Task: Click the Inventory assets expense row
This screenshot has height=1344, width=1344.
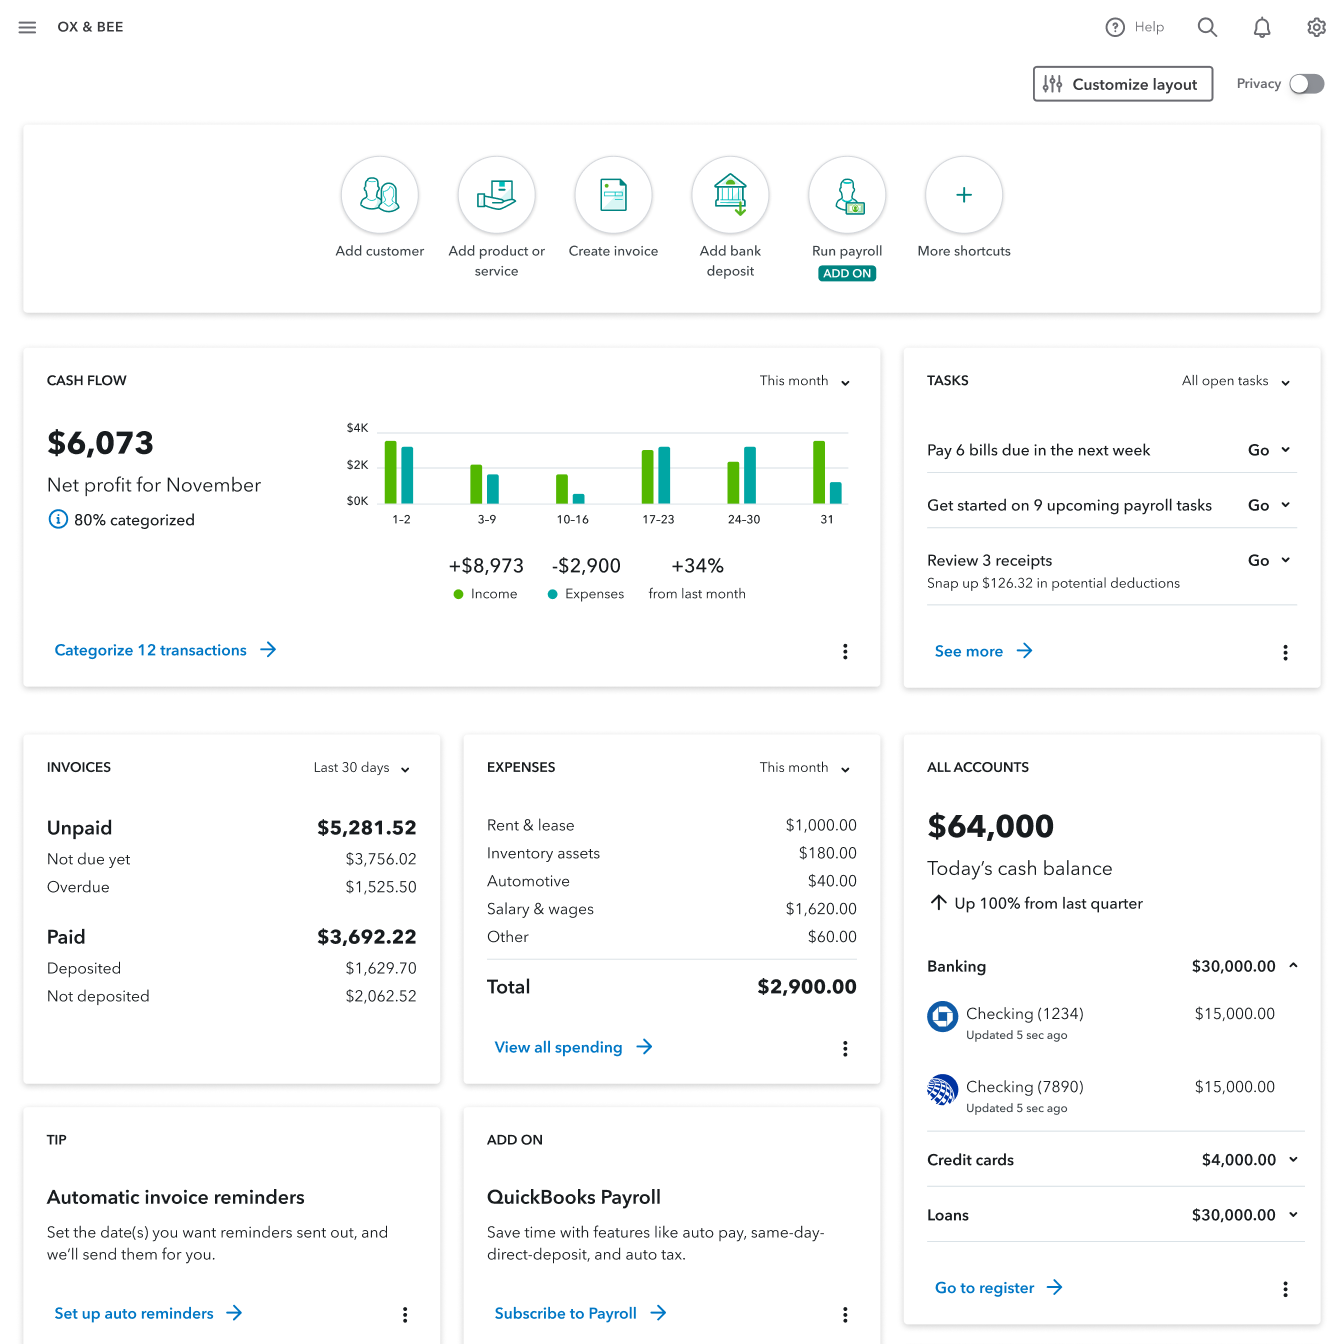Action: pyautogui.click(x=672, y=853)
